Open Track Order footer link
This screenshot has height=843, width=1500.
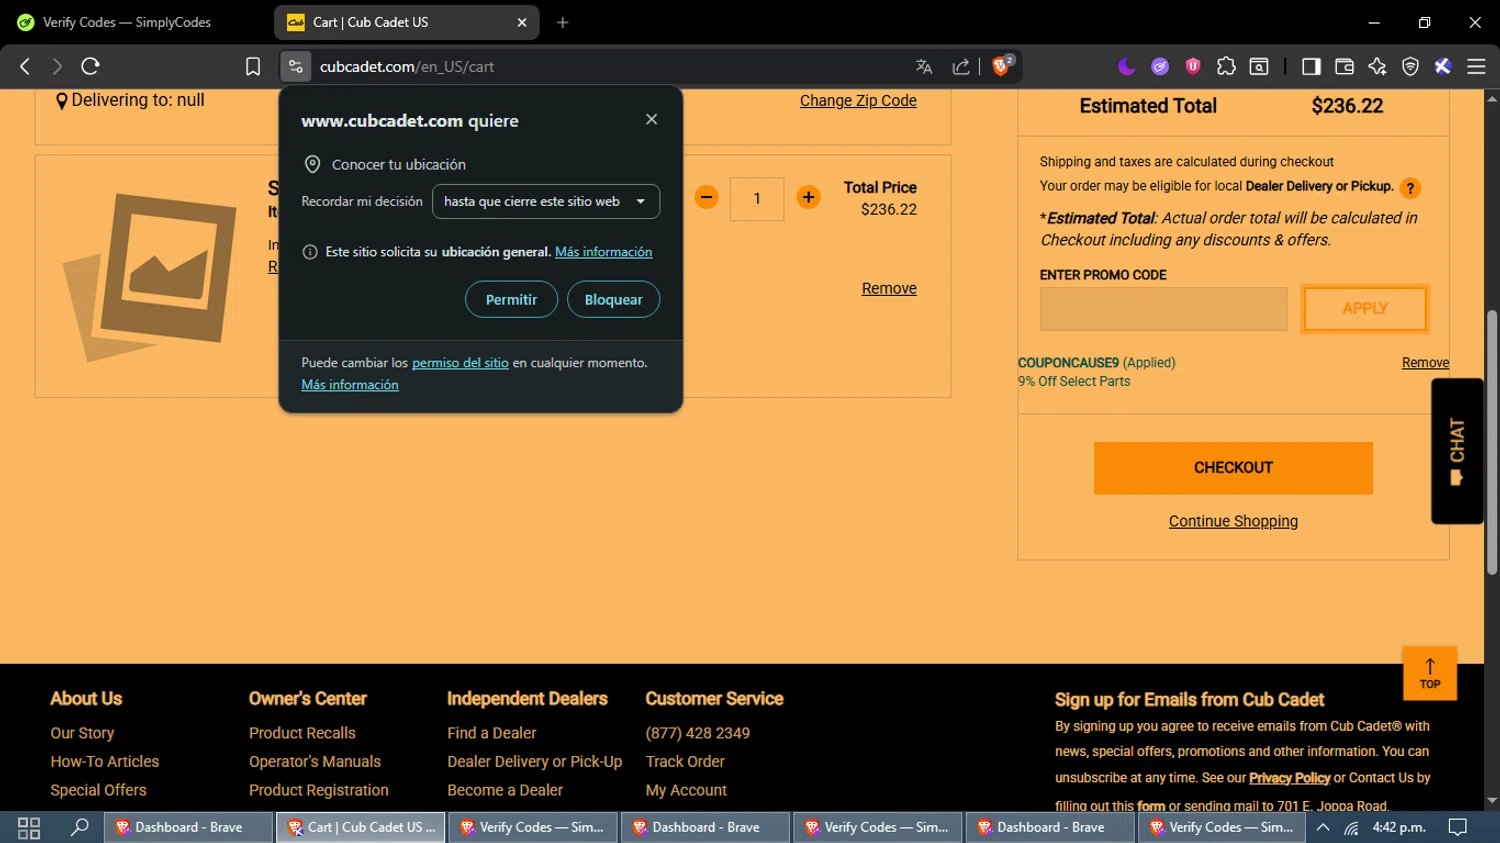point(685,761)
